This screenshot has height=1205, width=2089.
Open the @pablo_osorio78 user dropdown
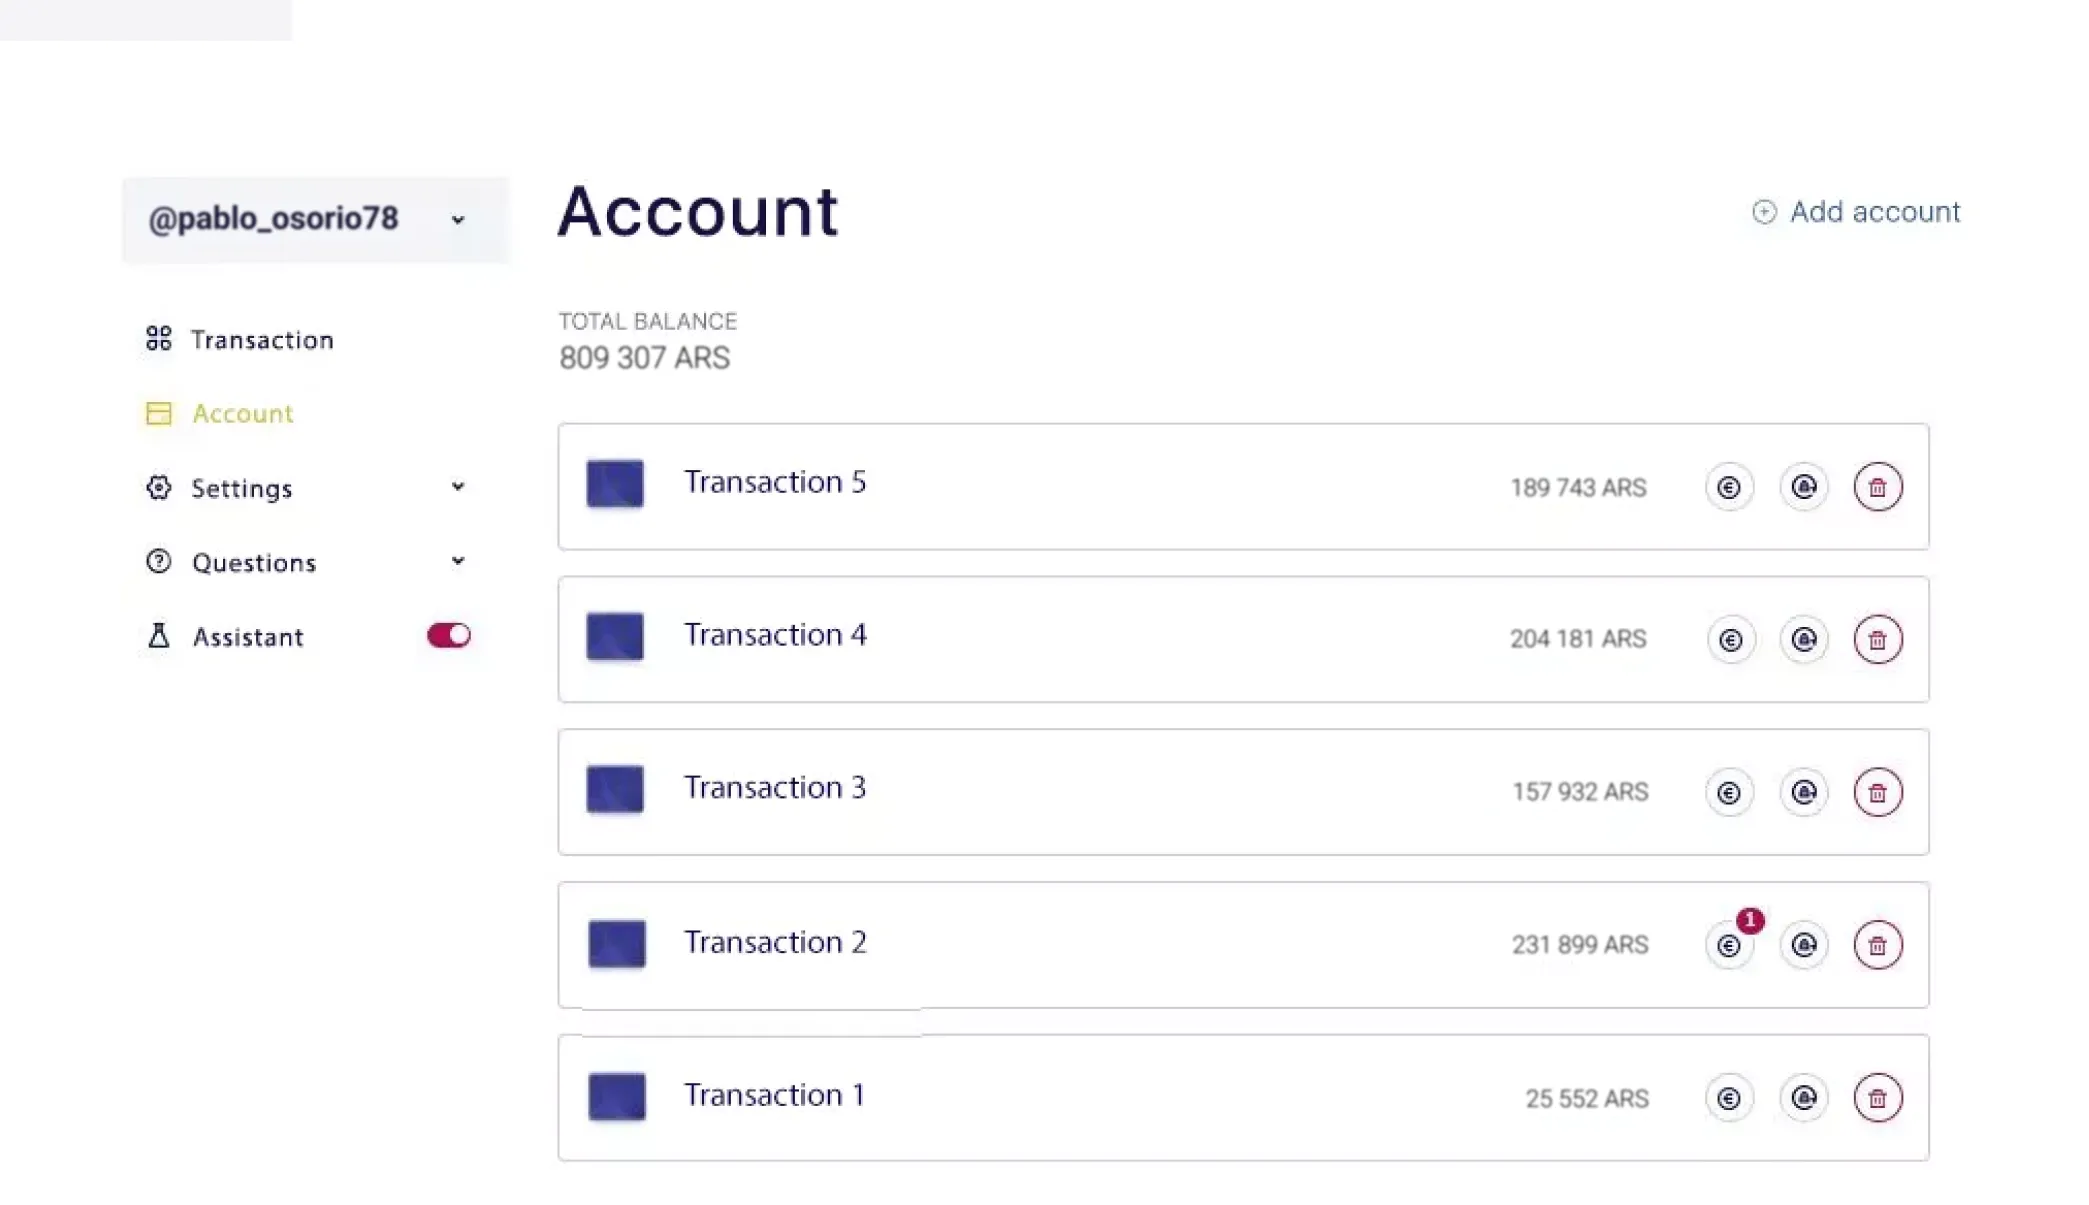pos(316,219)
